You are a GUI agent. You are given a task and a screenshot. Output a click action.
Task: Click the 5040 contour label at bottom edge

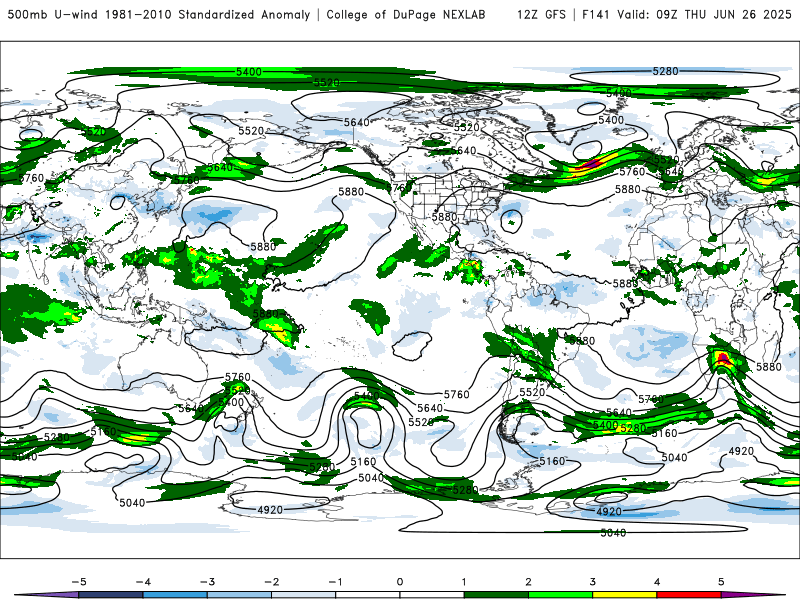pyautogui.click(x=613, y=533)
